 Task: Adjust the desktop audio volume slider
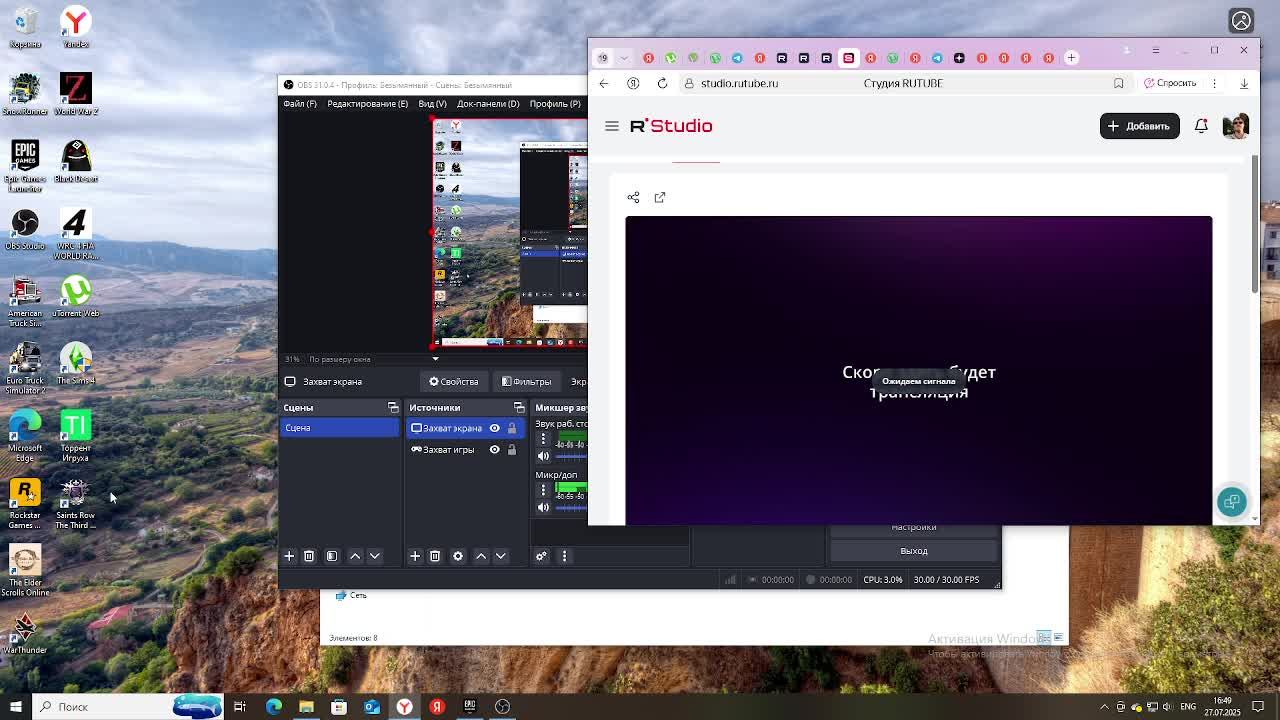571,456
